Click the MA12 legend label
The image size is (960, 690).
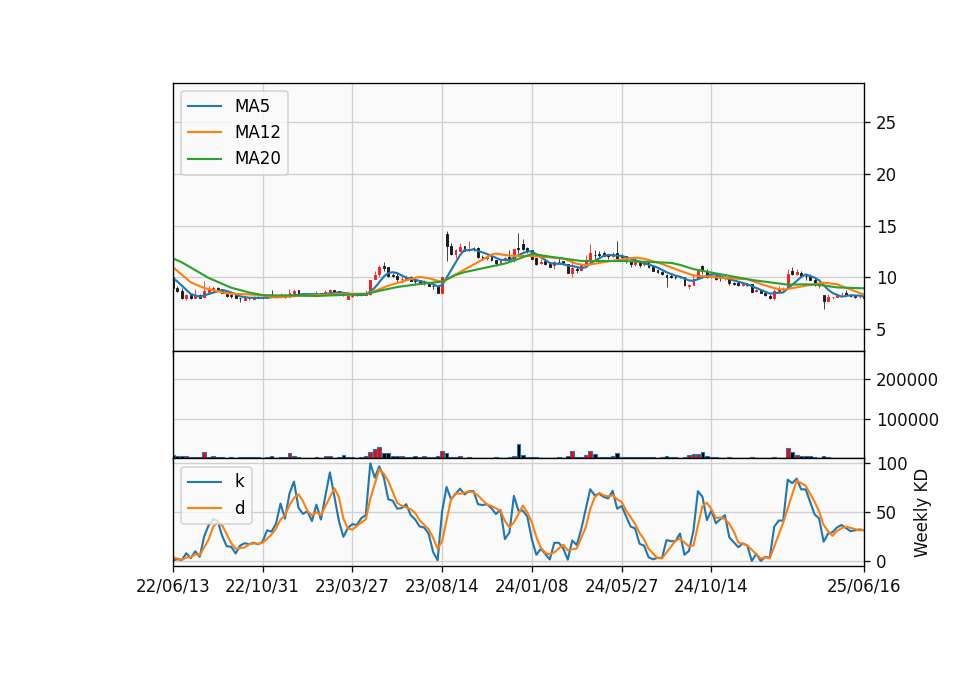click(x=257, y=132)
